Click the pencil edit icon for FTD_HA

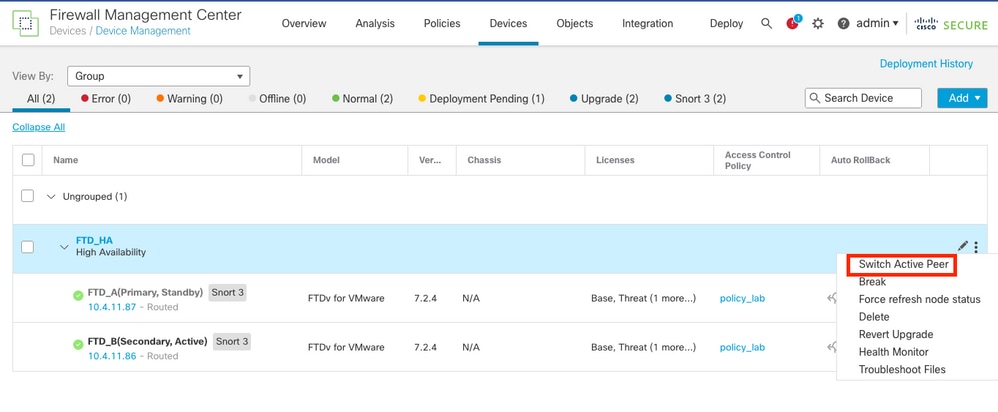pyautogui.click(x=962, y=246)
